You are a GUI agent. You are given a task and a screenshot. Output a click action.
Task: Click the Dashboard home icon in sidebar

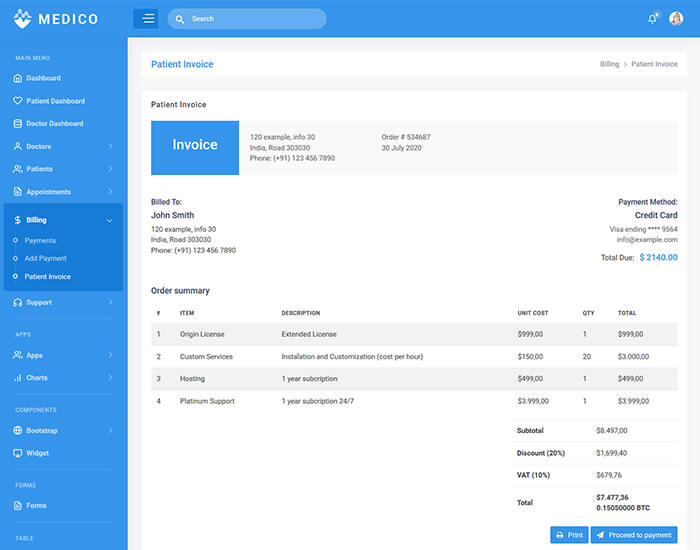coord(17,78)
